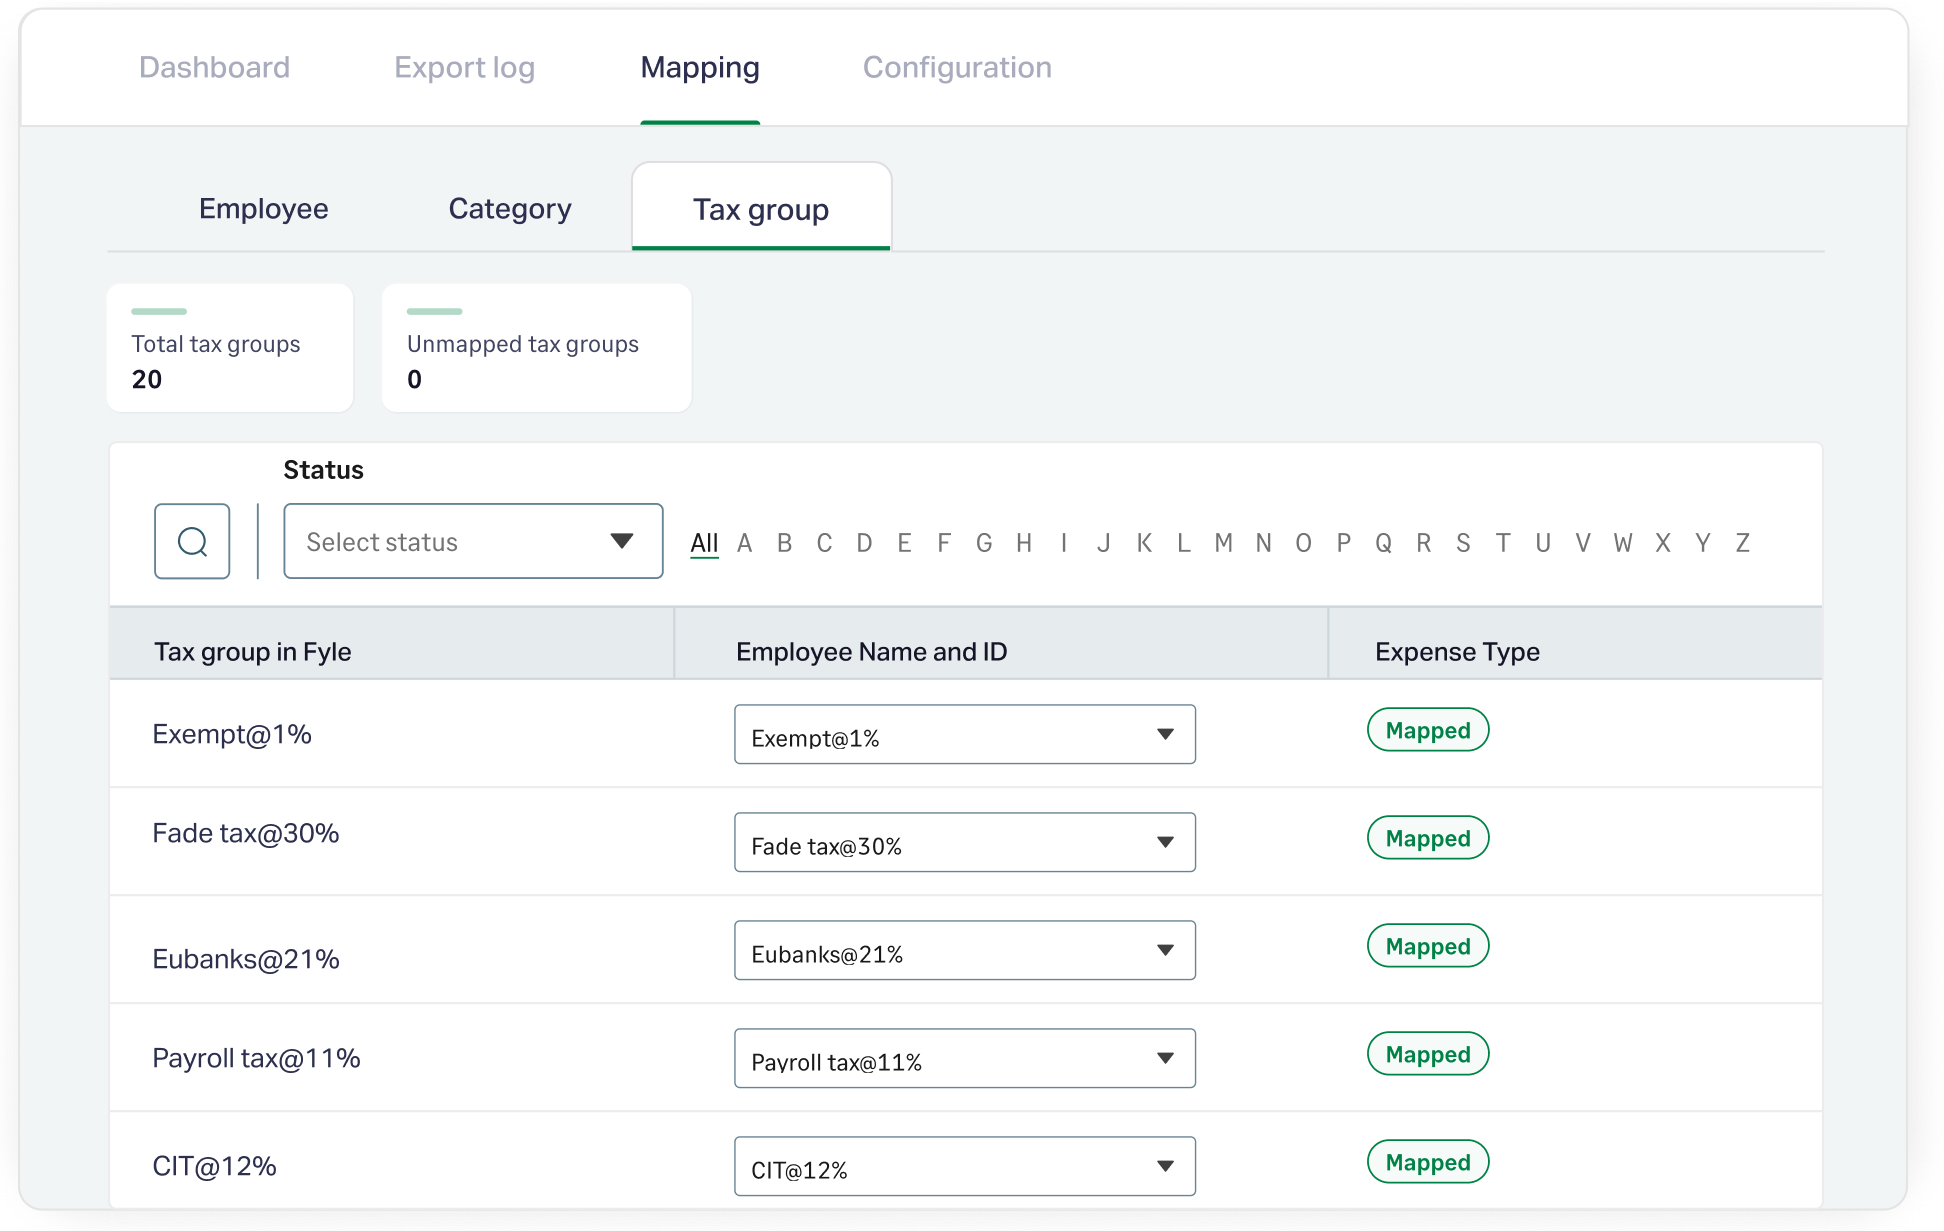Expand the Fade tax@30% mapping dropdown
Viewport: 1944px width, 1231px height.
tap(964, 843)
